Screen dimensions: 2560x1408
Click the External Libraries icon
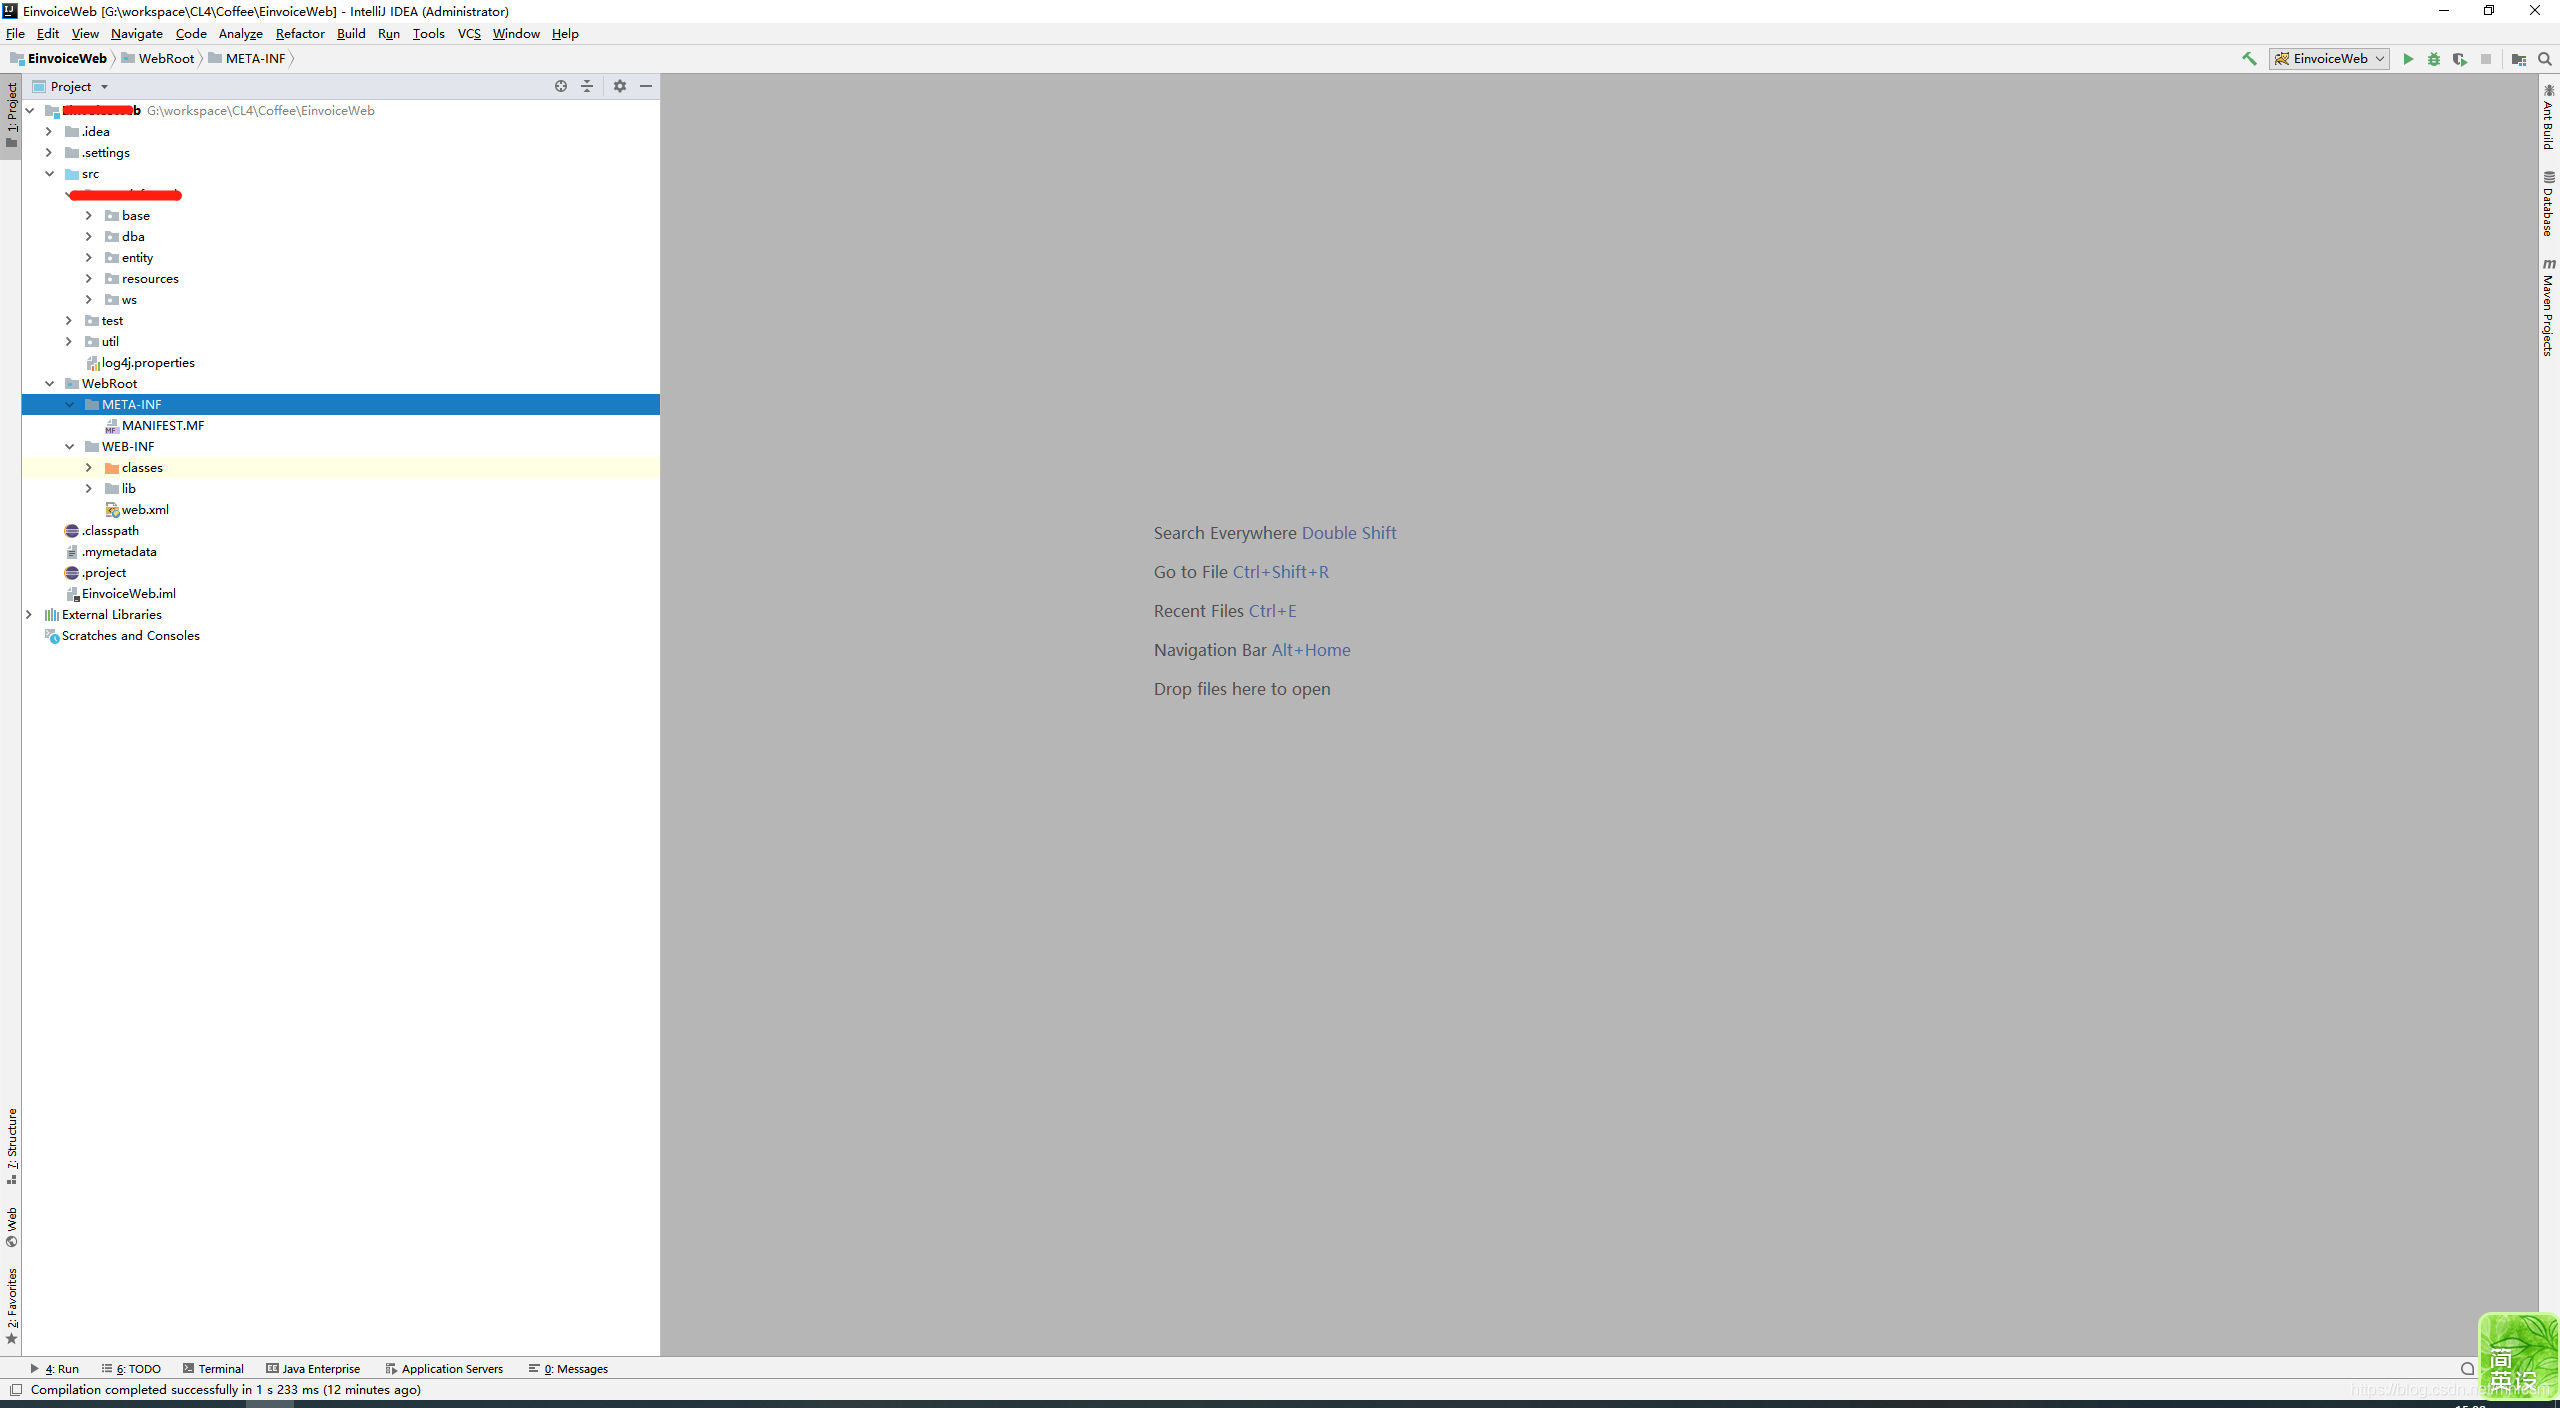point(52,615)
